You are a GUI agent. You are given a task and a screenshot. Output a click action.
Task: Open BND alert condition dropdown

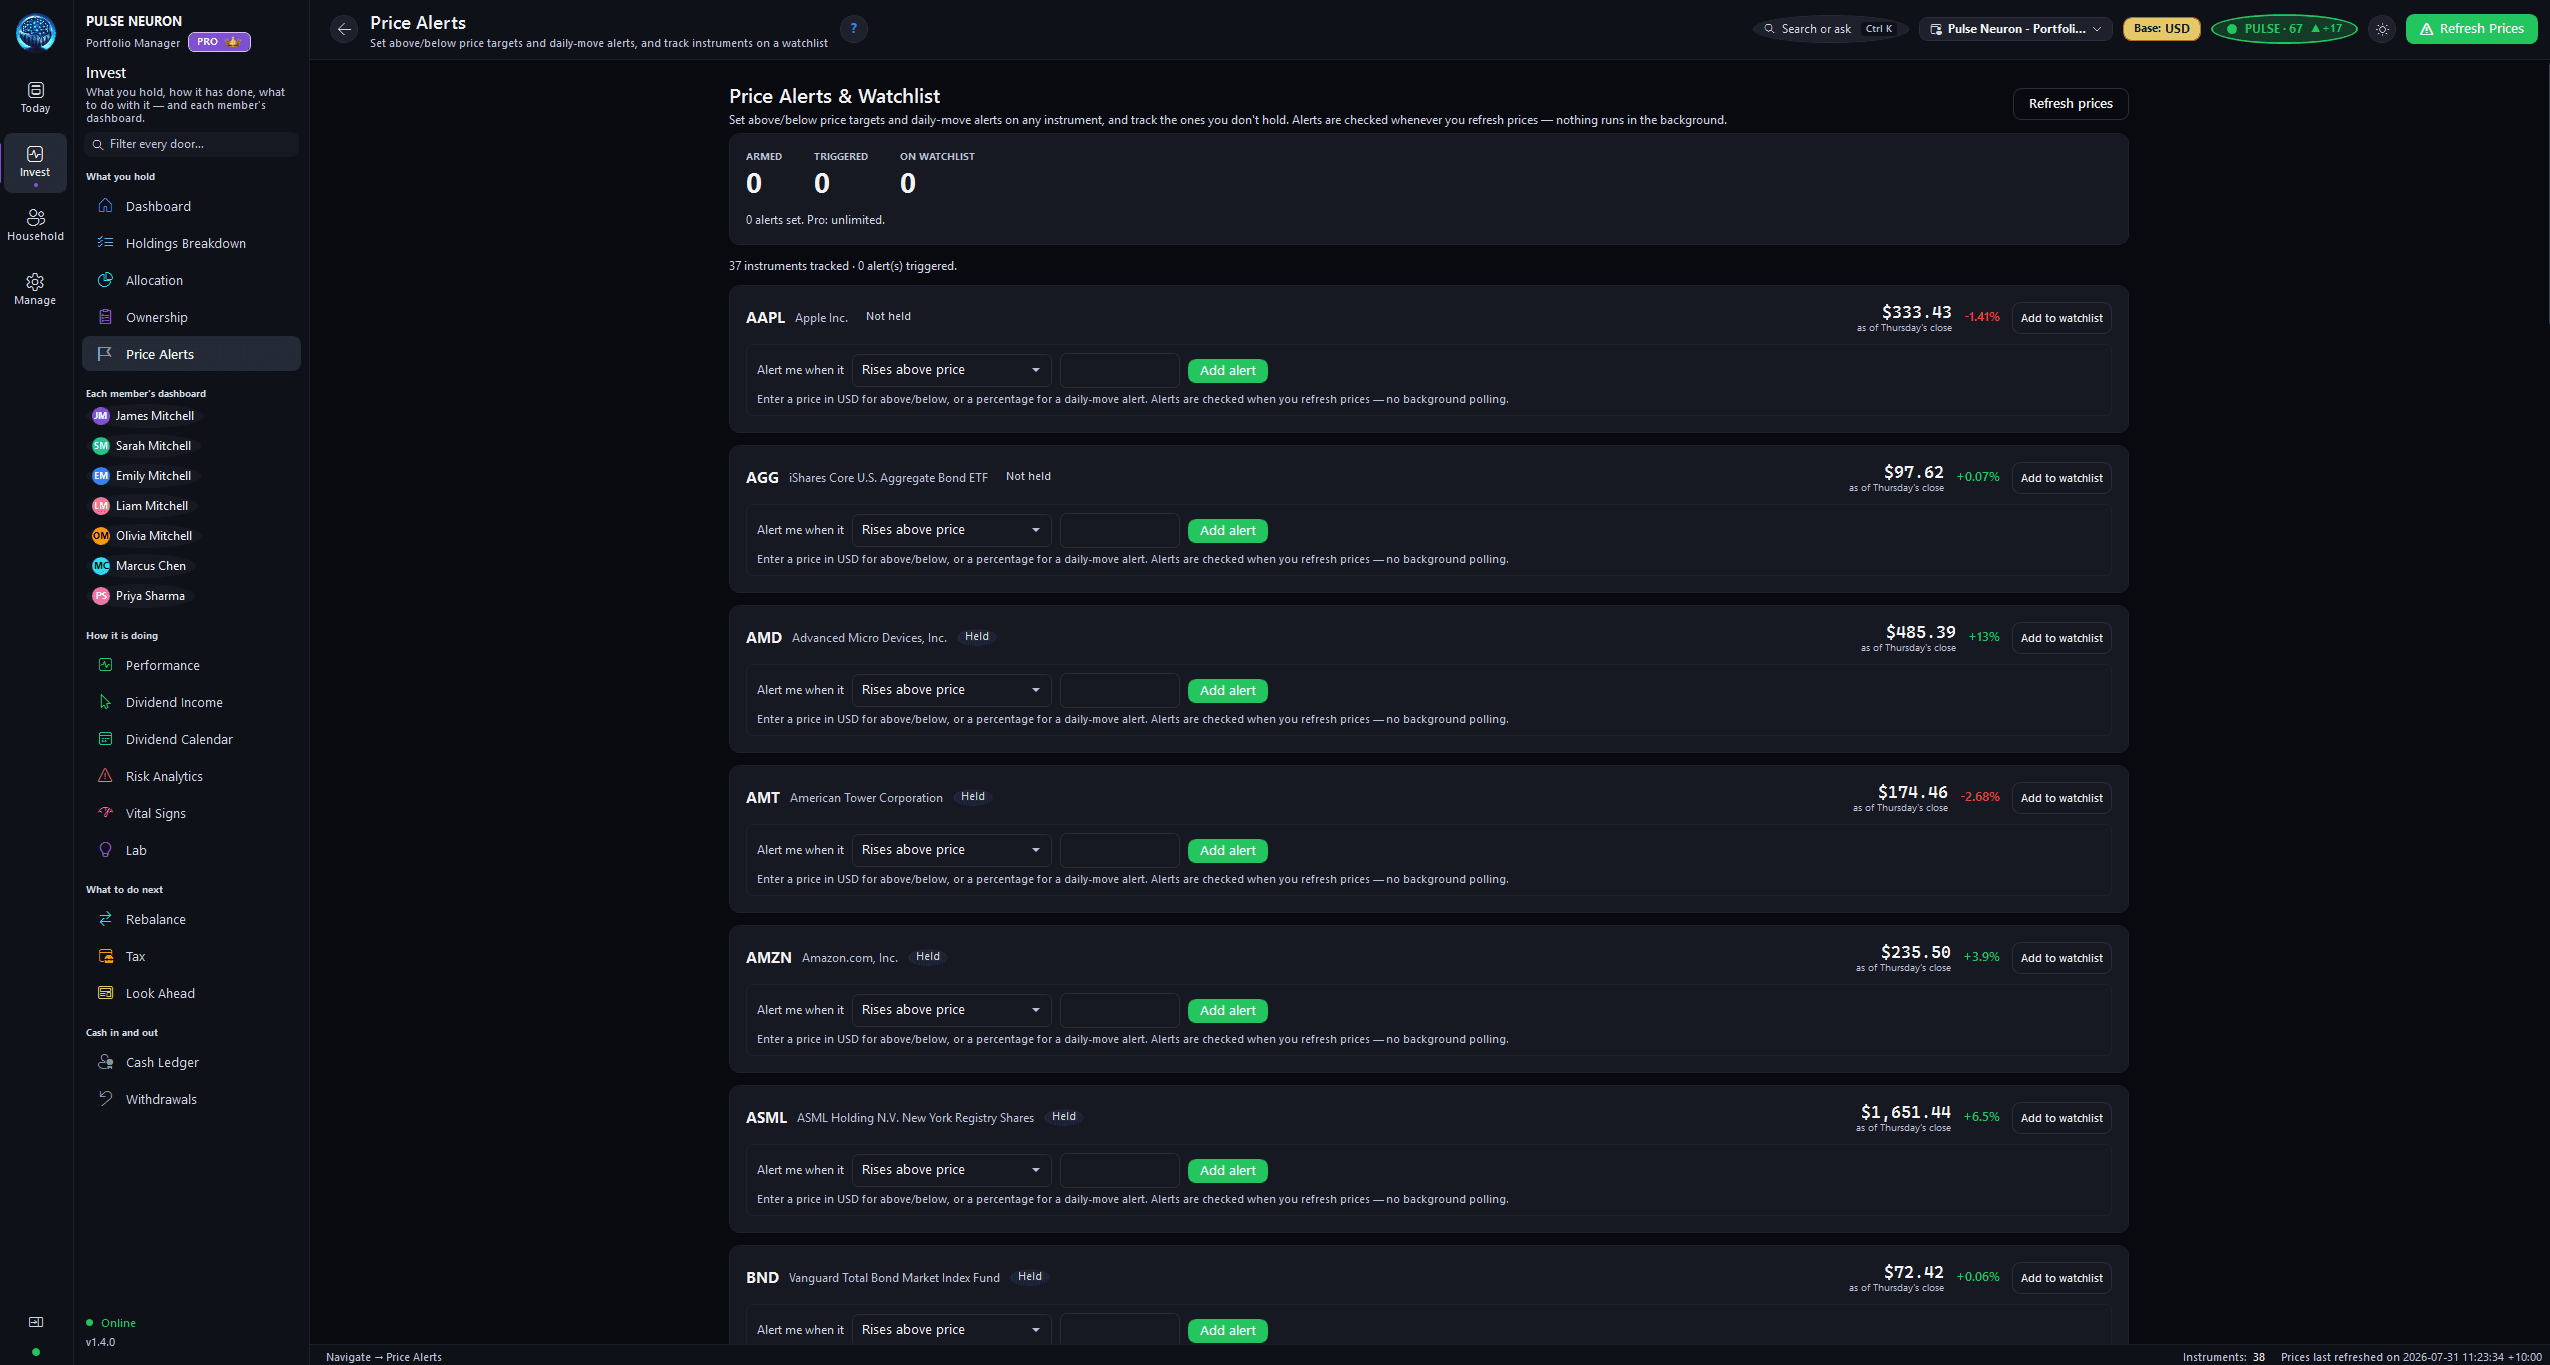[x=951, y=1330]
